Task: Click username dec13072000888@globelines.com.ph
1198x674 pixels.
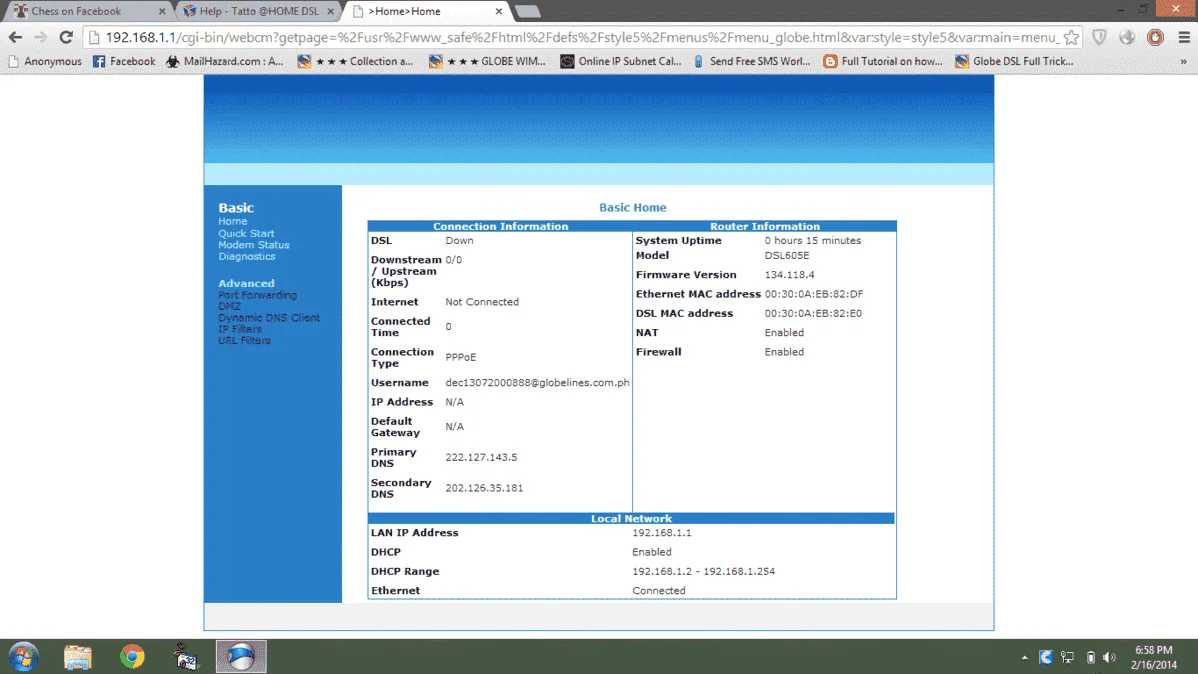Action: [x=537, y=382]
